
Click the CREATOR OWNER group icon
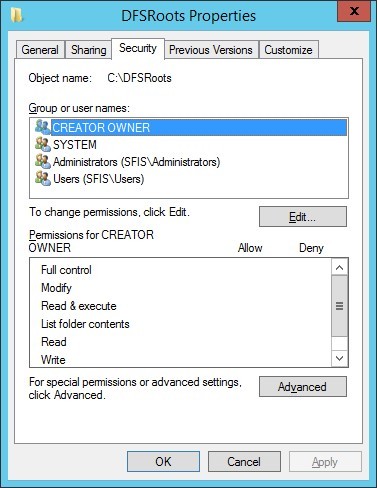pyautogui.click(x=43, y=127)
